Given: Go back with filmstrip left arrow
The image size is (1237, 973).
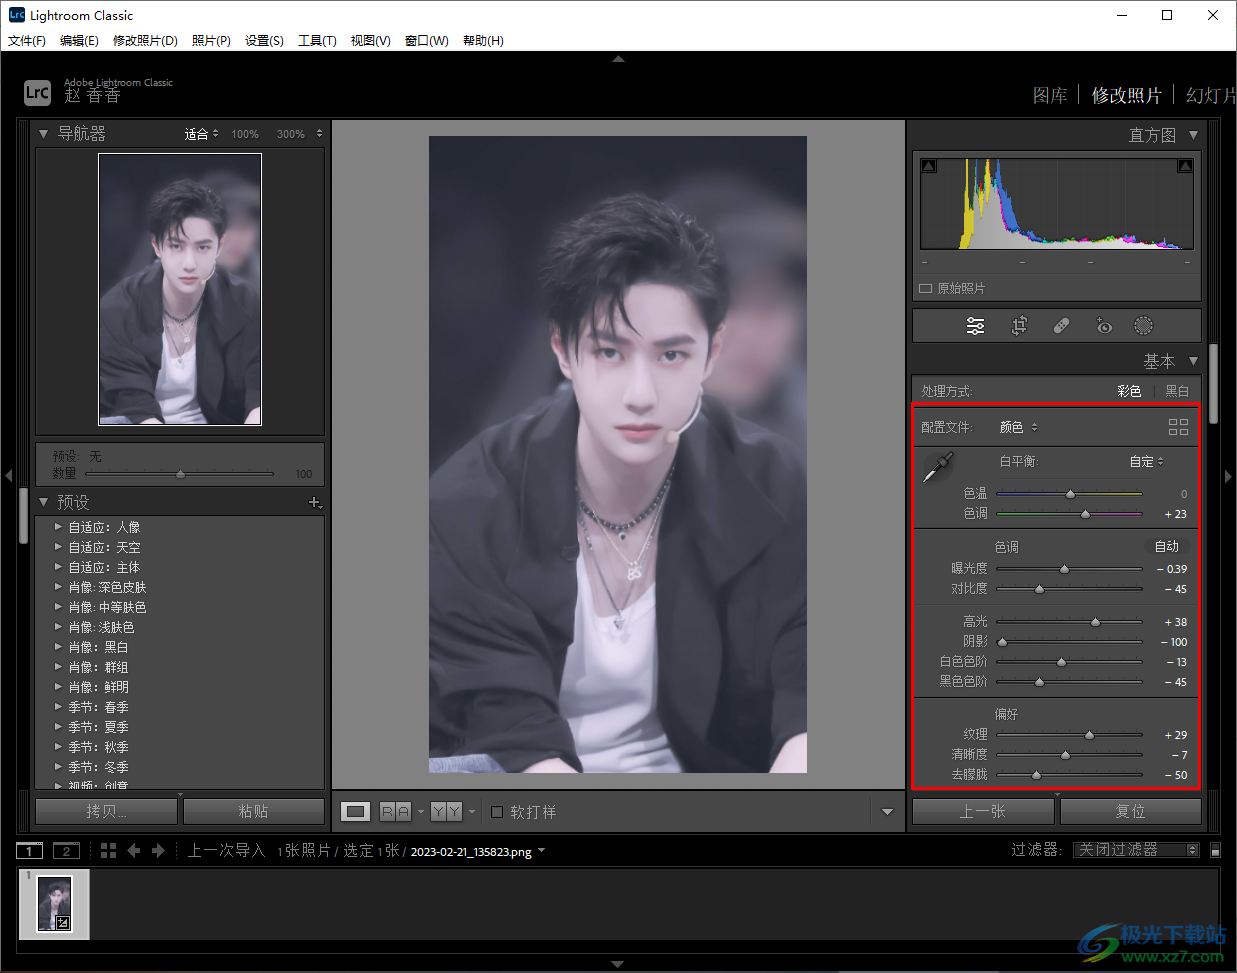Looking at the screenshot, I should tap(133, 851).
